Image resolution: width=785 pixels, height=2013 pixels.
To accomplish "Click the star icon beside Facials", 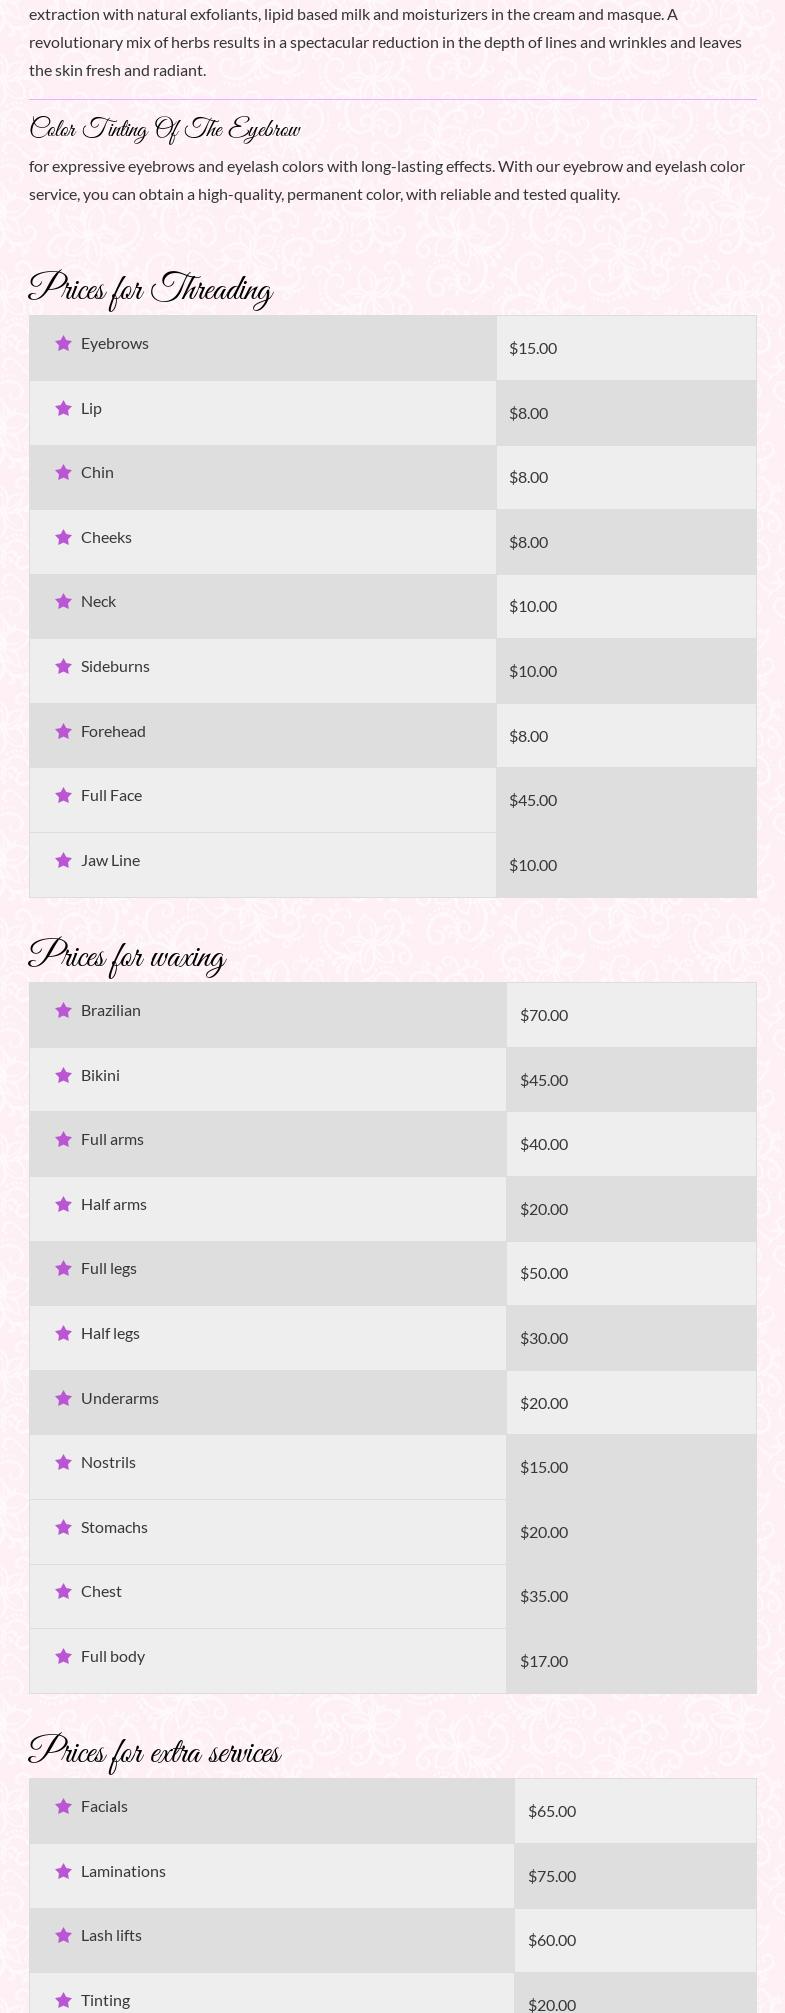I will [x=64, y=1807].
